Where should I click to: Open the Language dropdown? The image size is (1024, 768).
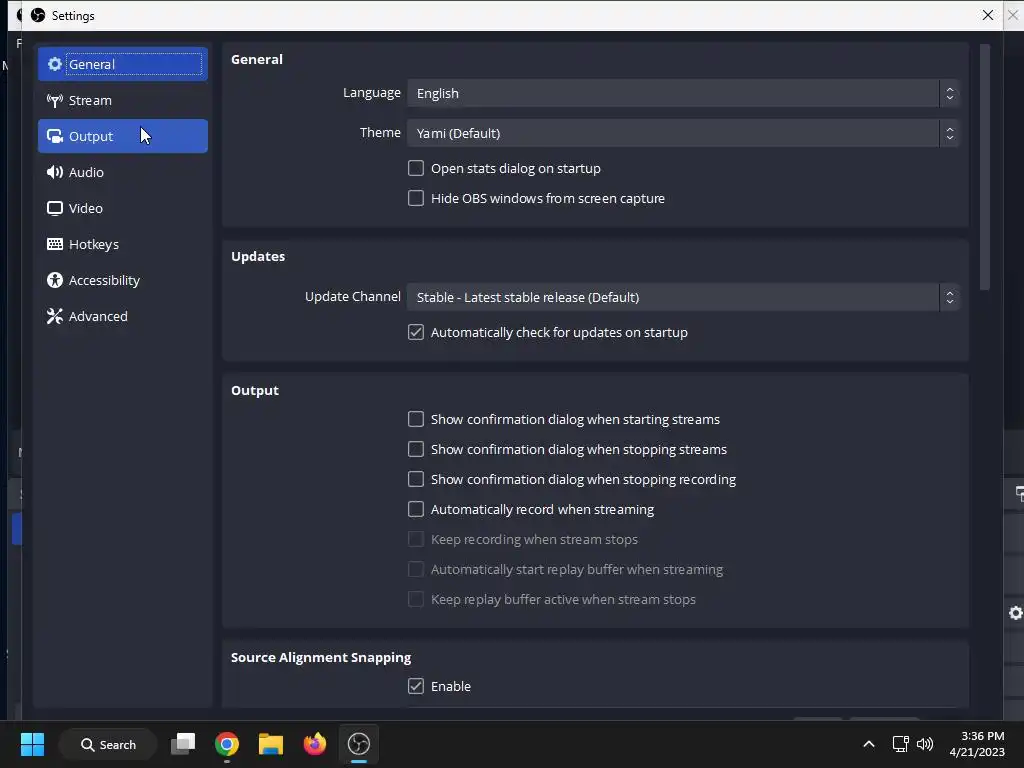tap(683, 93)
